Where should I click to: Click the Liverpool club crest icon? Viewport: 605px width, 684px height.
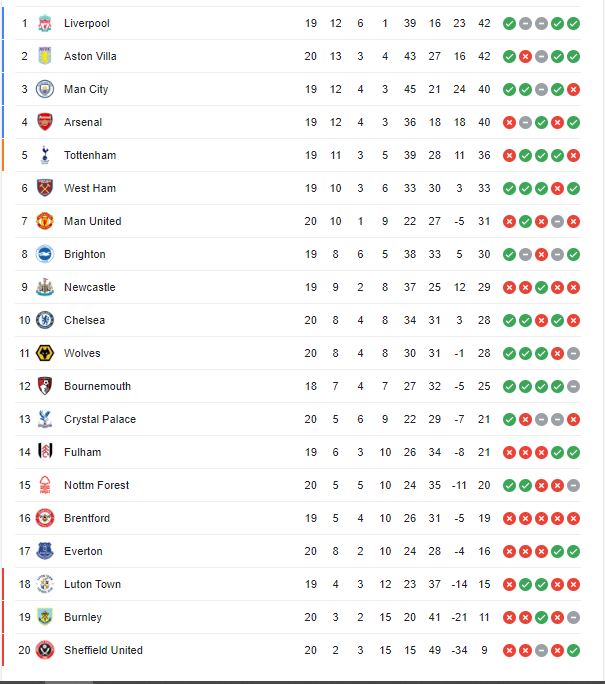[44, 23]
